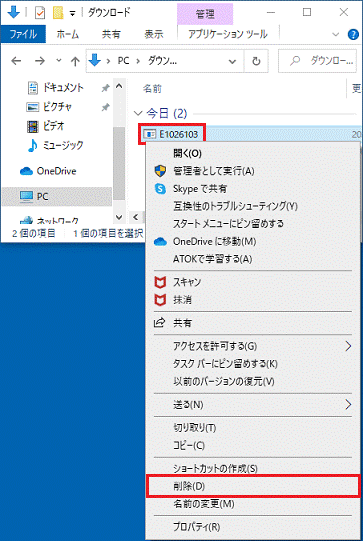Screen dimensions: 363x541
Task: Open ビデオ in the navigation pane
Action: [x=46, y=126]
